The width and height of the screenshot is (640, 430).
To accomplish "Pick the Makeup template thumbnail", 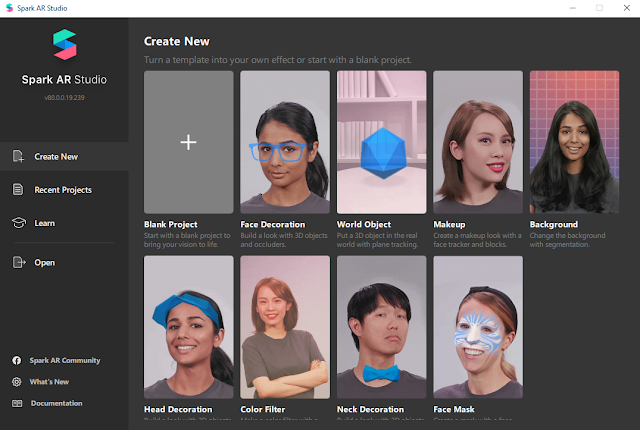I will 478,142.
